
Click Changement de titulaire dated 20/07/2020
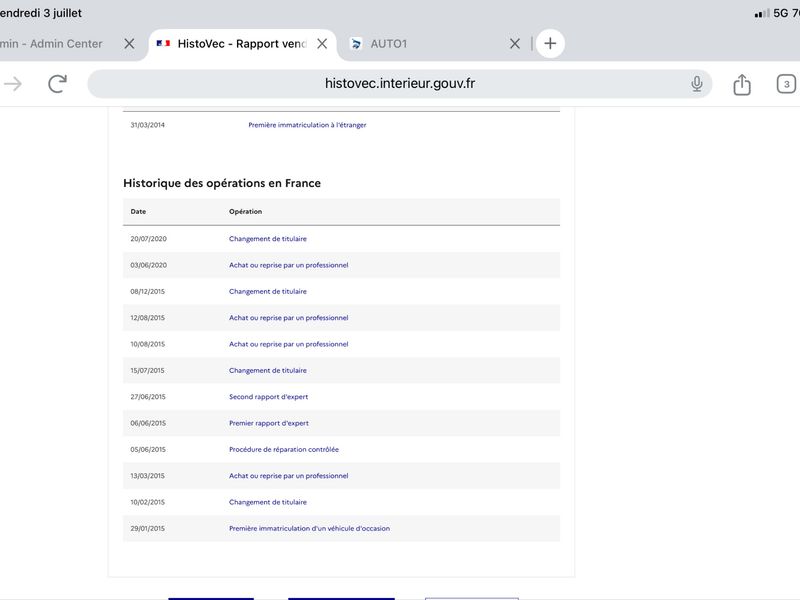click(x=268, y=239)
